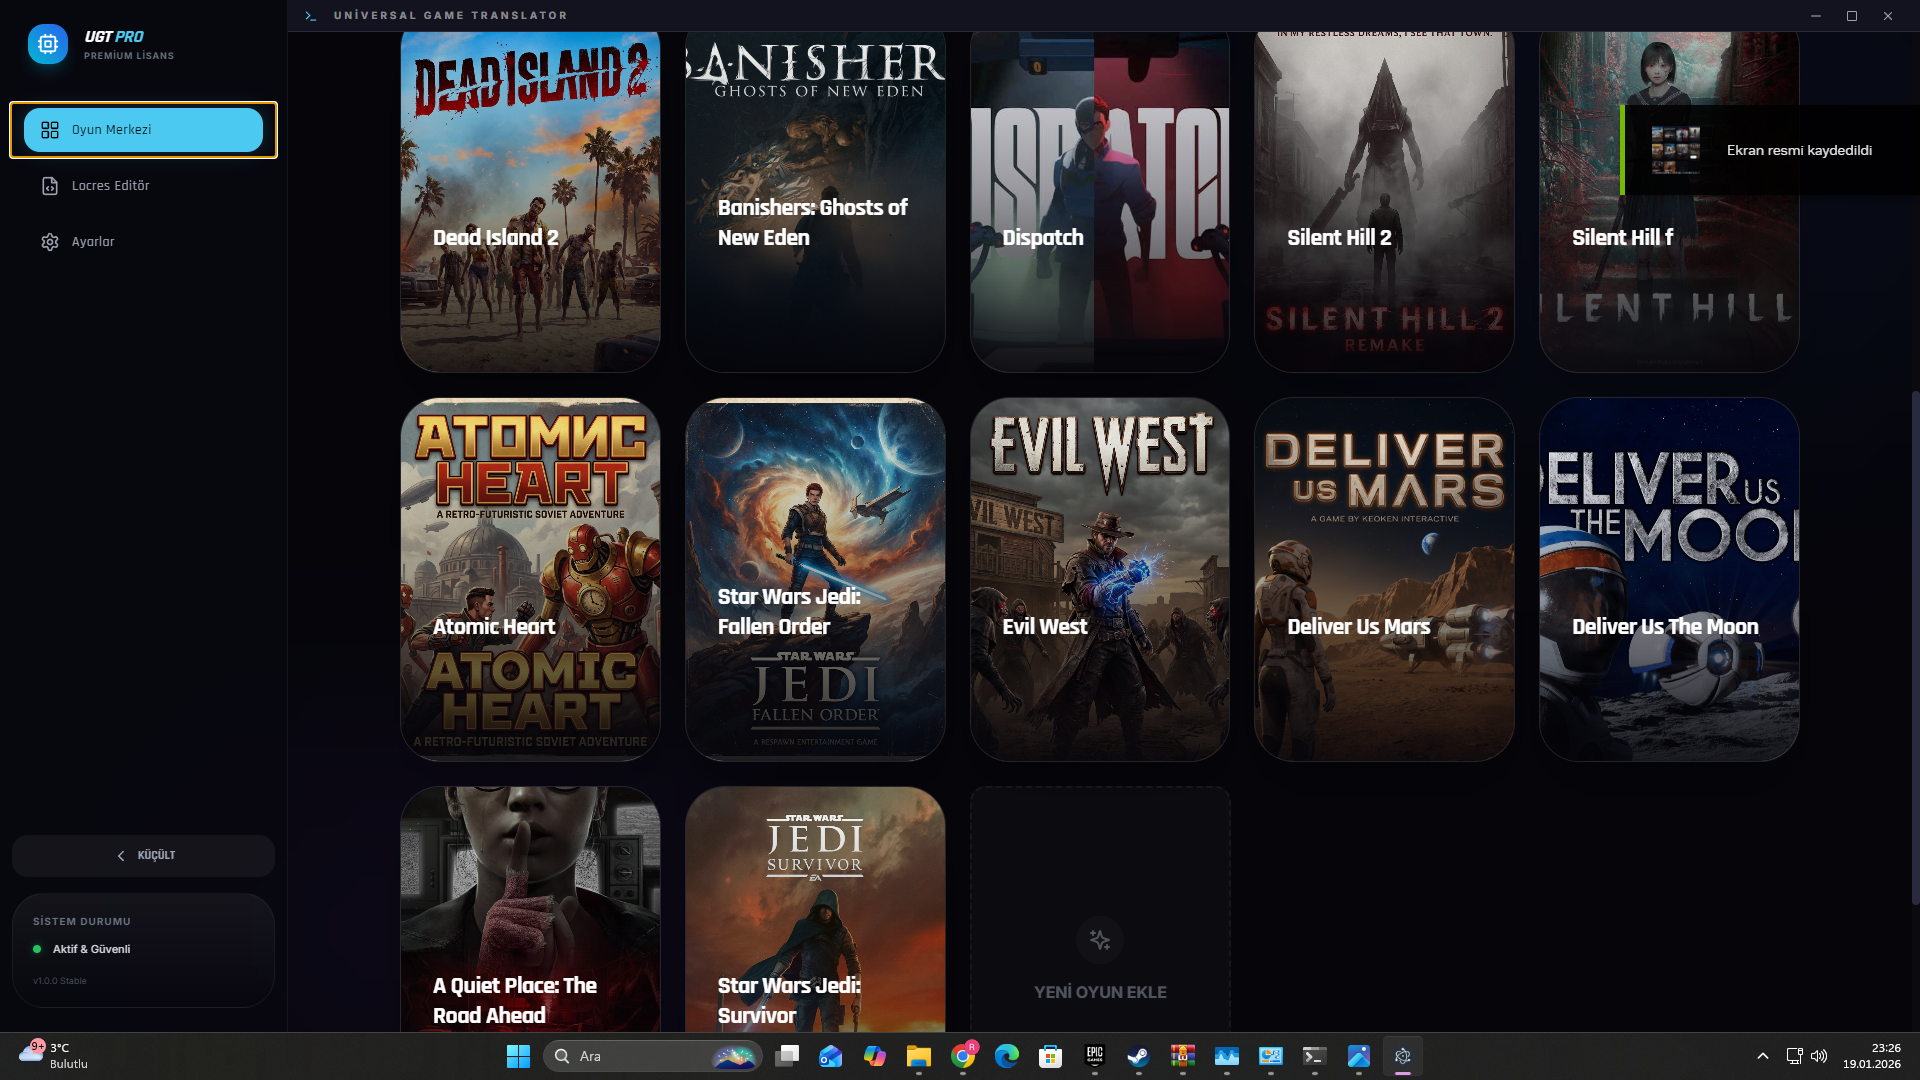Open the screenshot thumbnail in notification
Viewport: 1920px width, 1080px height.
pyautogui.click(x=1675, y=150)
